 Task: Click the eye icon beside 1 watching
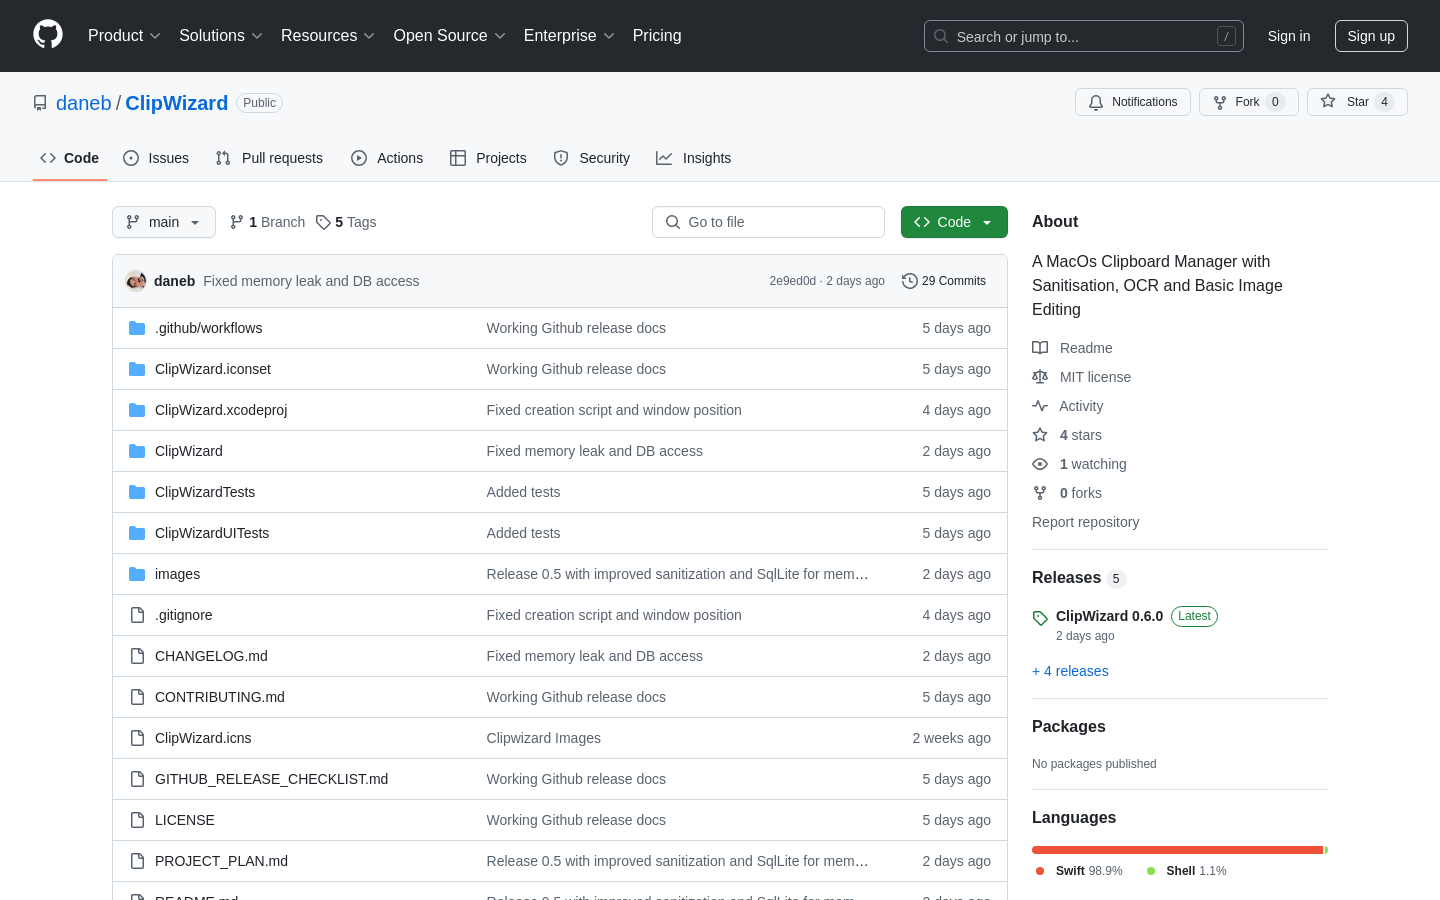[1040, 464]
